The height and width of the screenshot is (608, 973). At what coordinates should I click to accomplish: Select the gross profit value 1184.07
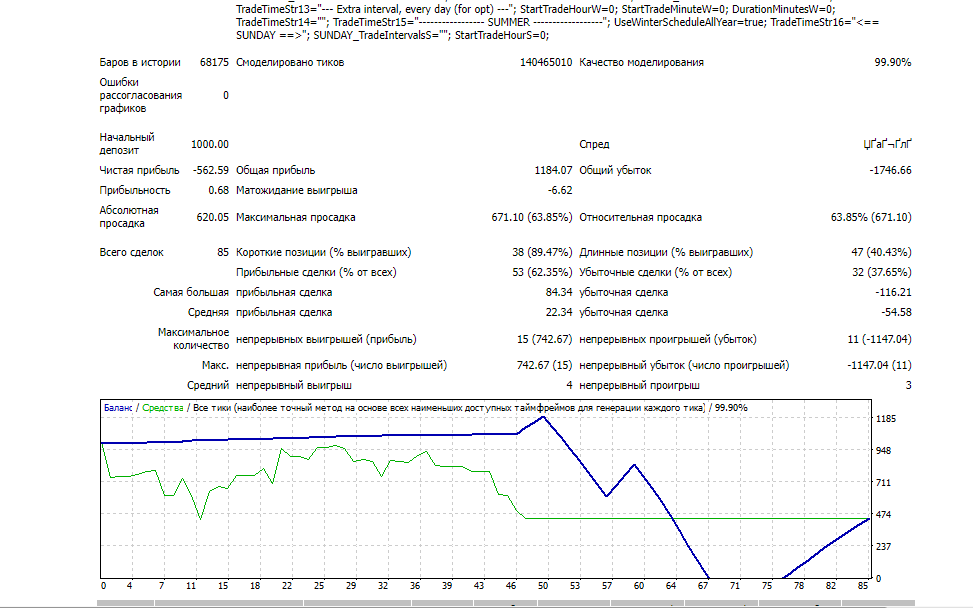[553, 171]
